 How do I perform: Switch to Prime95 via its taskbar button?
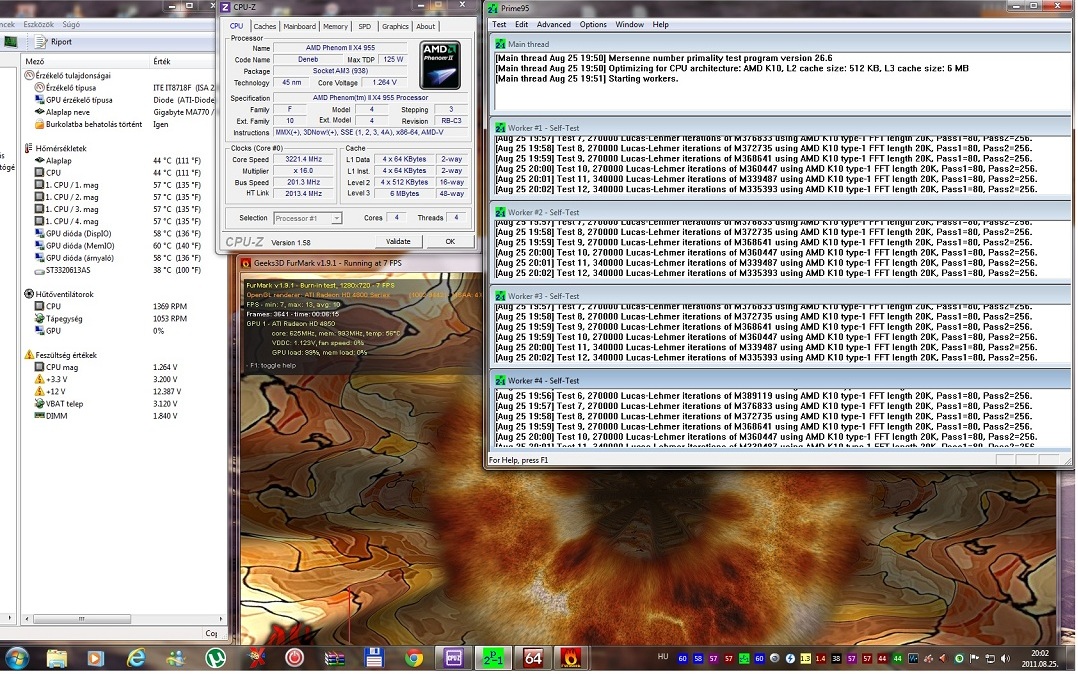(x=494, y=658)
